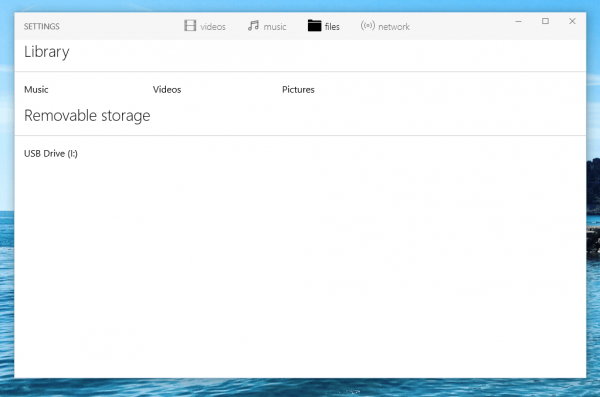Click the ocean desktop wallpaper below the window
This screenshot has height=397, width=600.
300,387
